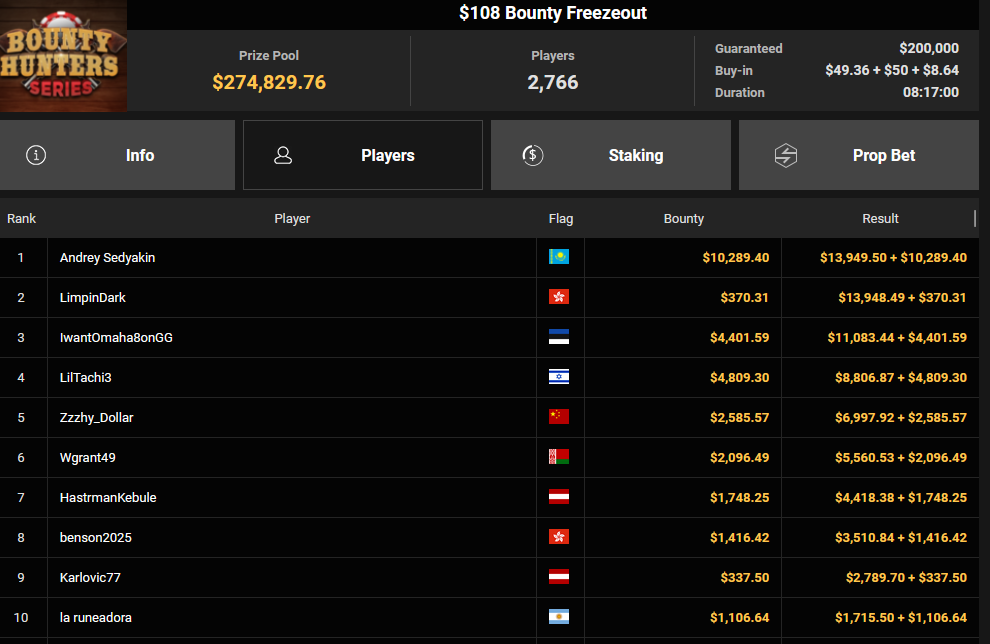Click the Players person icon
990x644 pixels.
283,155
